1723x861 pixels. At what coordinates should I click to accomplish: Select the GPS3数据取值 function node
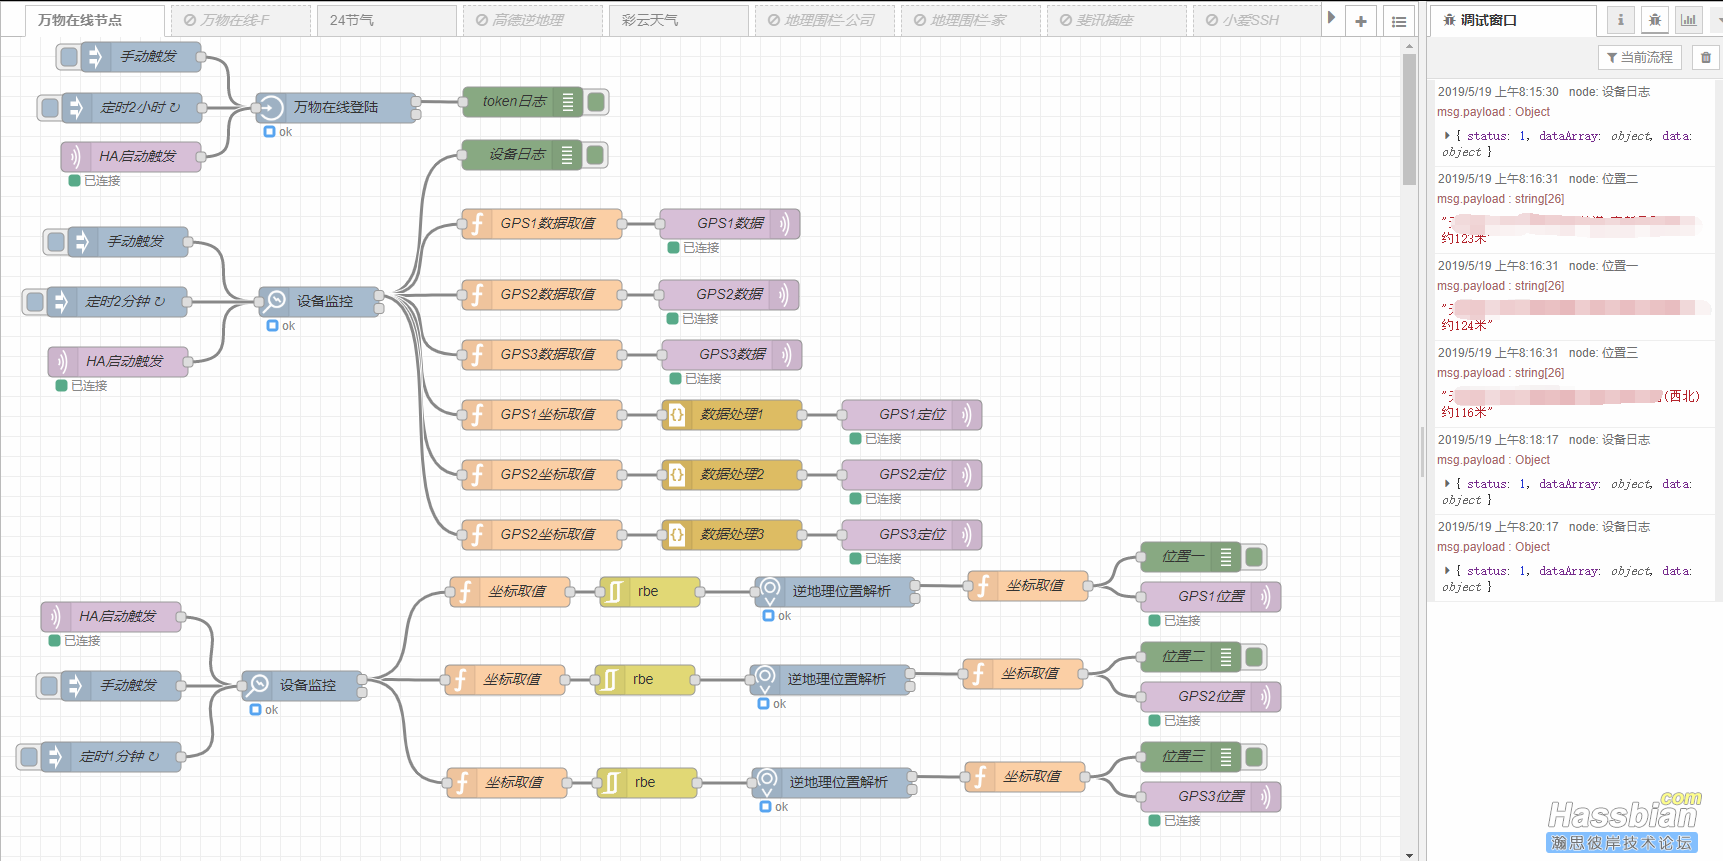(542, 354)
